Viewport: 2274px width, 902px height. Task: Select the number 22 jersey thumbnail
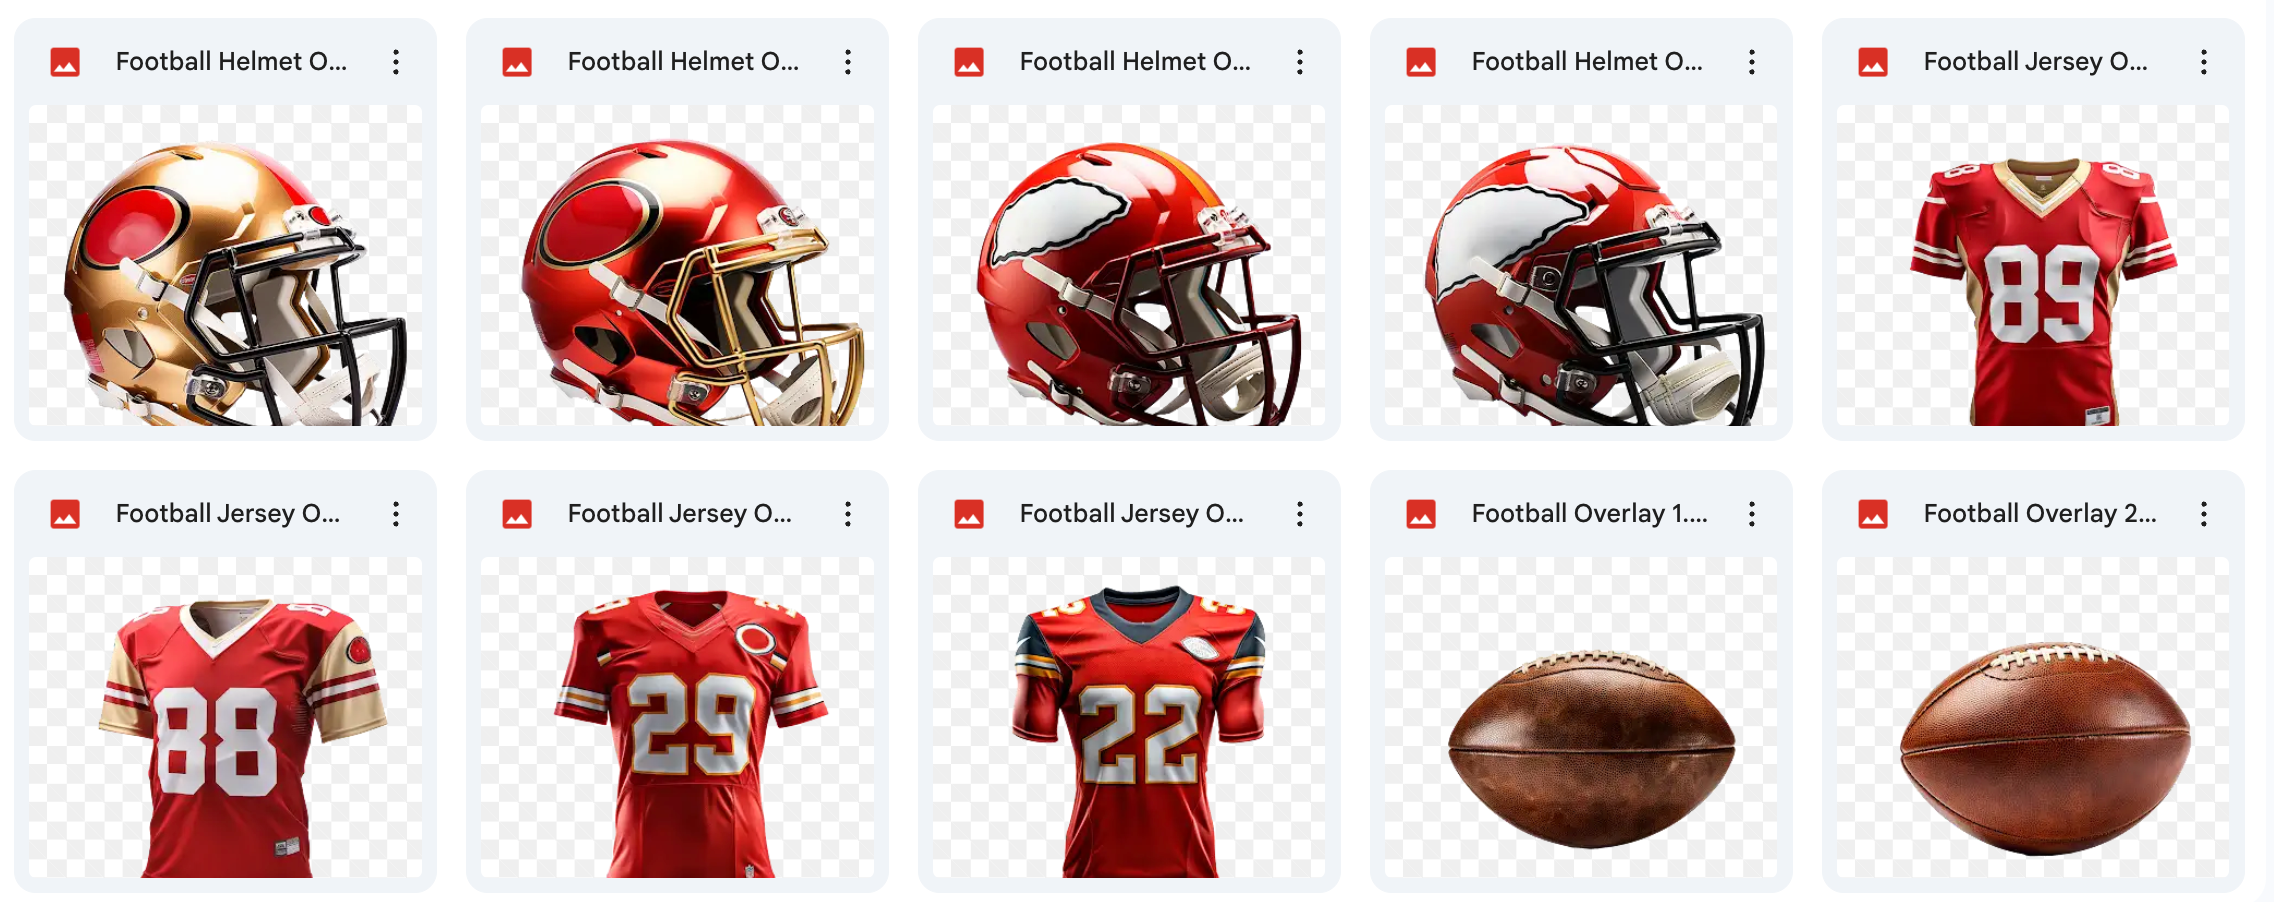pyautogui.click(x=1129, y=717)
